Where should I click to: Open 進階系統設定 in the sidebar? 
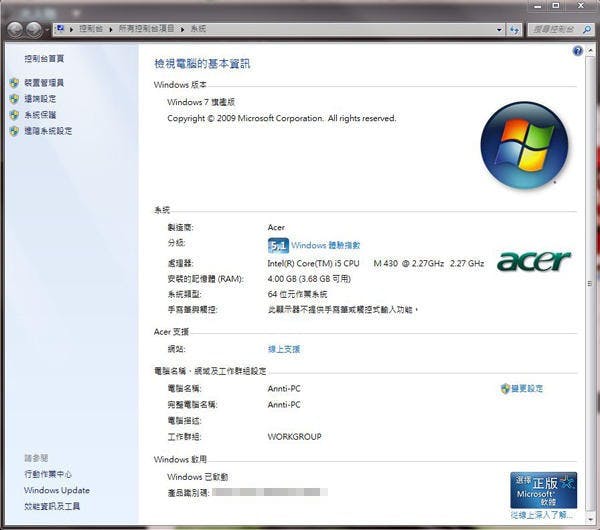(x=48, y=131)
